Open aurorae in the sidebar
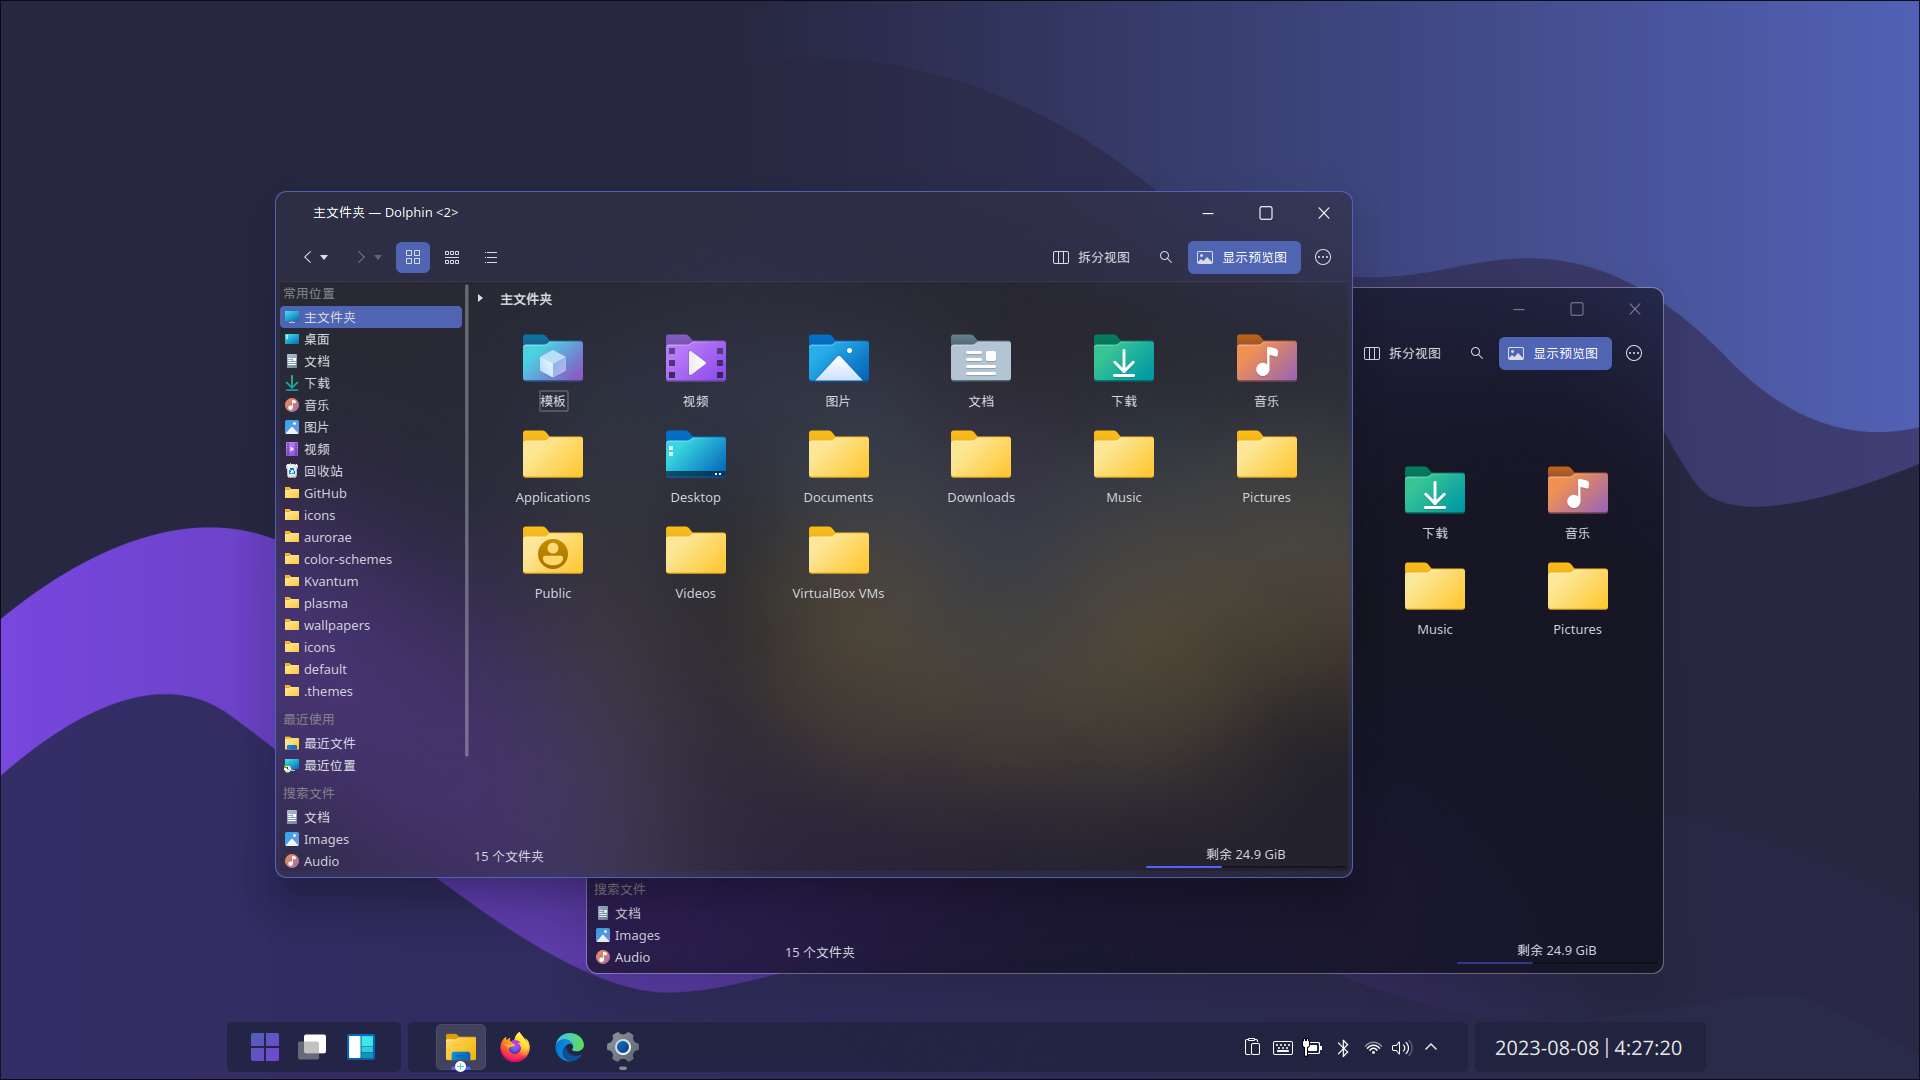Viewport: 1920px width, 1080px height. (x=371, y=537)
